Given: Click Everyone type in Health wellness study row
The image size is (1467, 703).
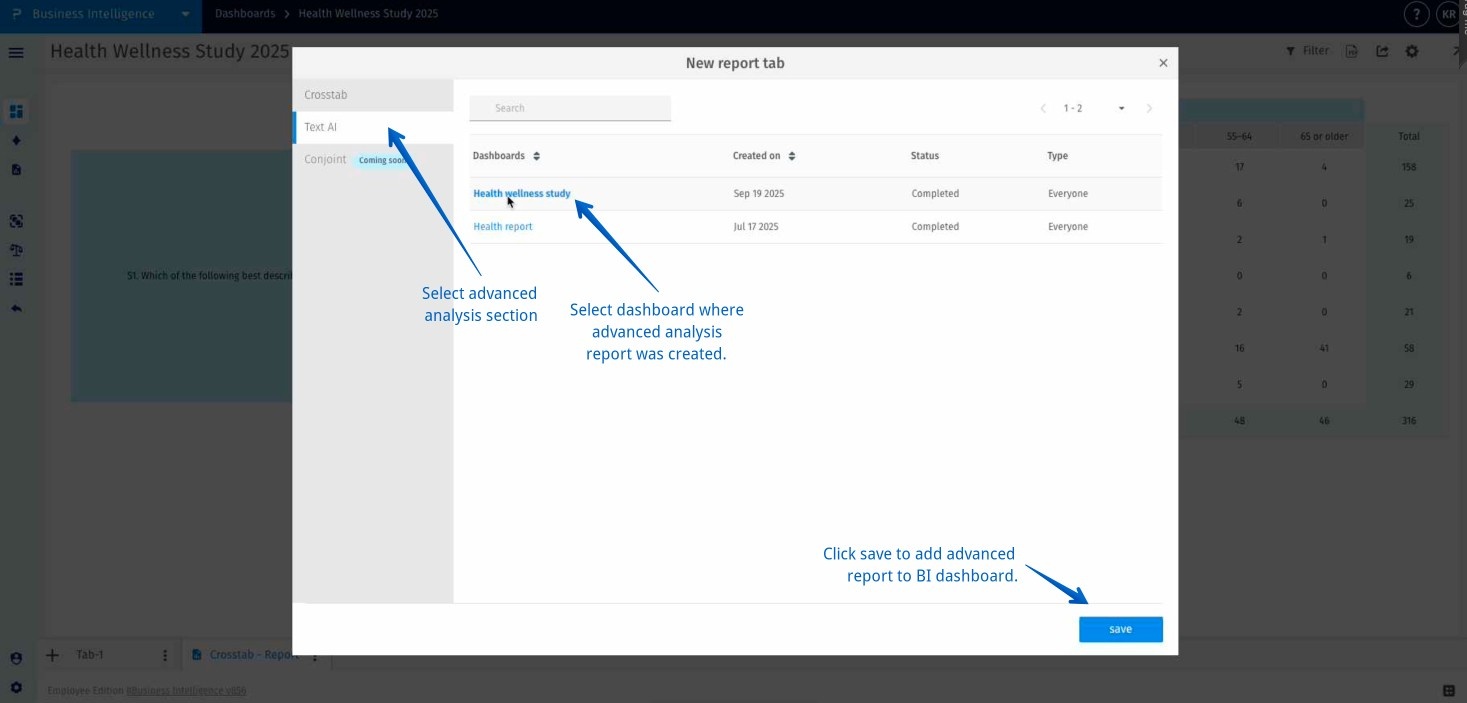Looking at the screenshot, I should pyautogui.click(x=1068, y=194).
